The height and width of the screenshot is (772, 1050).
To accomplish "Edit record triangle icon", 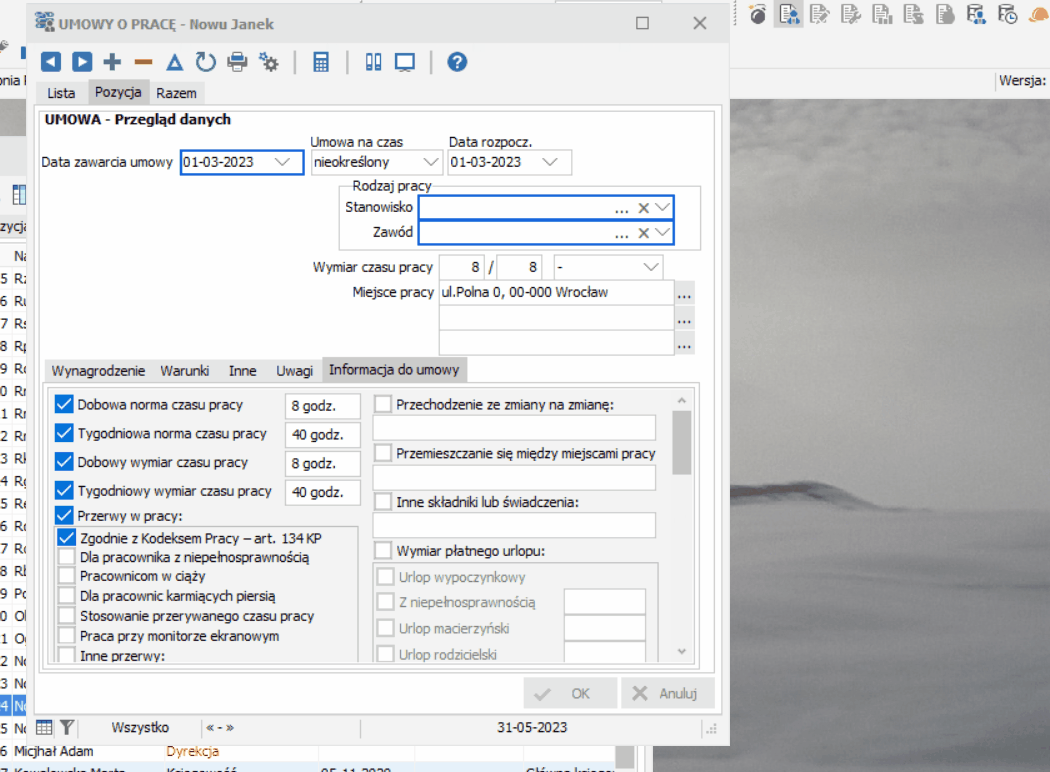I will coord(174,62).
